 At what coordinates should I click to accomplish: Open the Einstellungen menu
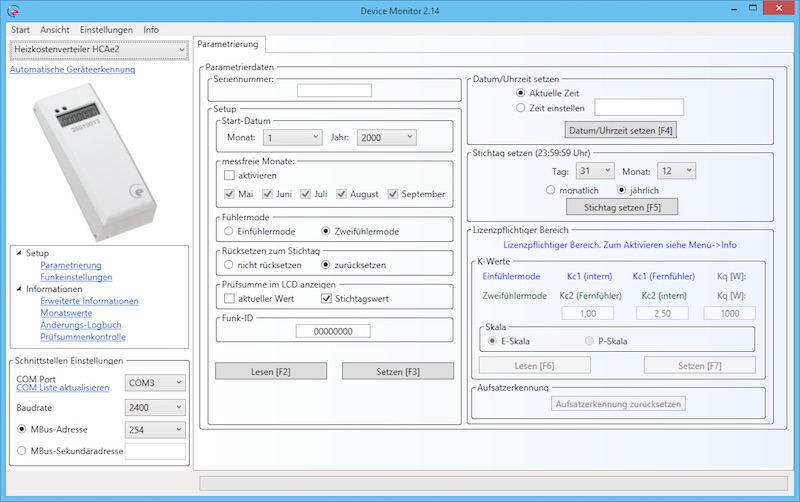[106, 30]
